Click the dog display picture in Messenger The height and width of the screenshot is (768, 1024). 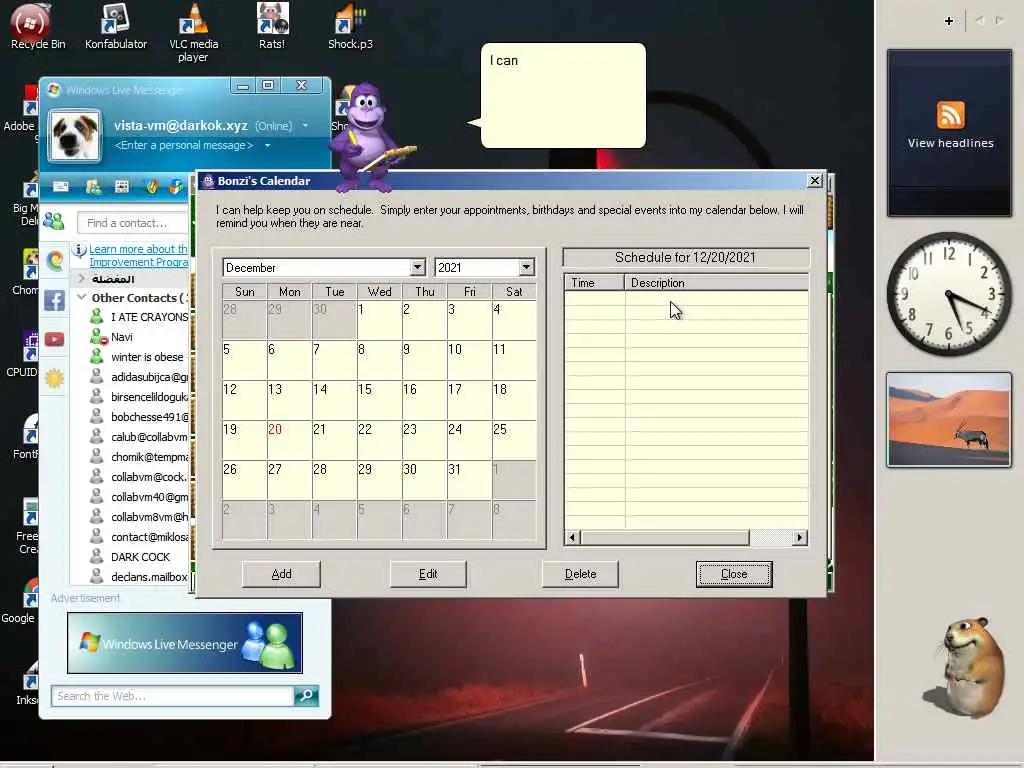[74, 136]
